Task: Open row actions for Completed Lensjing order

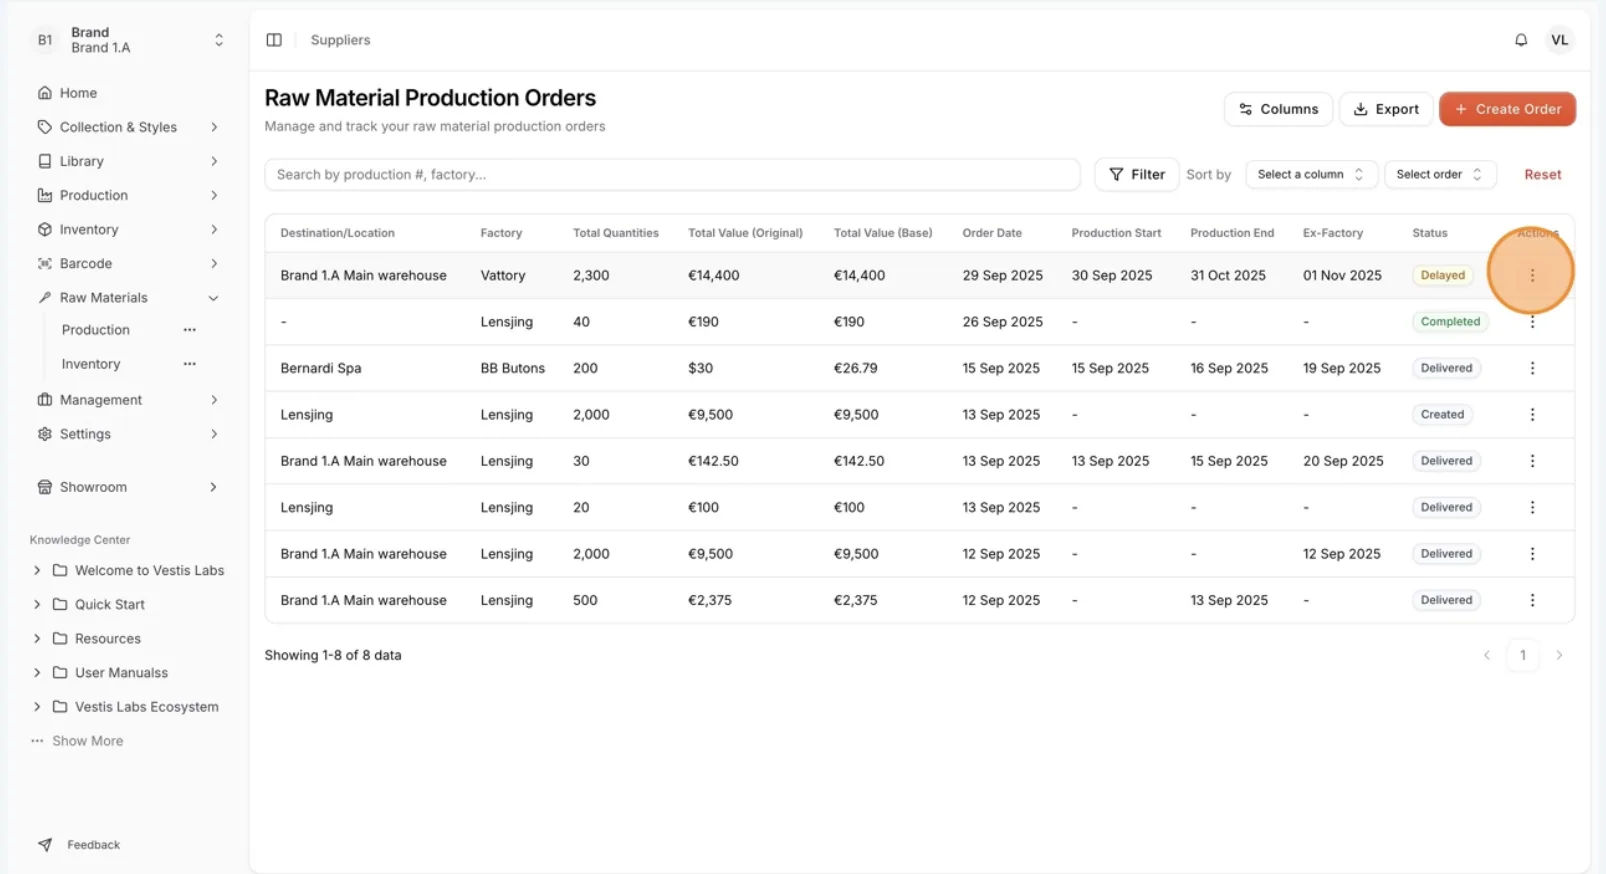Action: pos(1532,322)
